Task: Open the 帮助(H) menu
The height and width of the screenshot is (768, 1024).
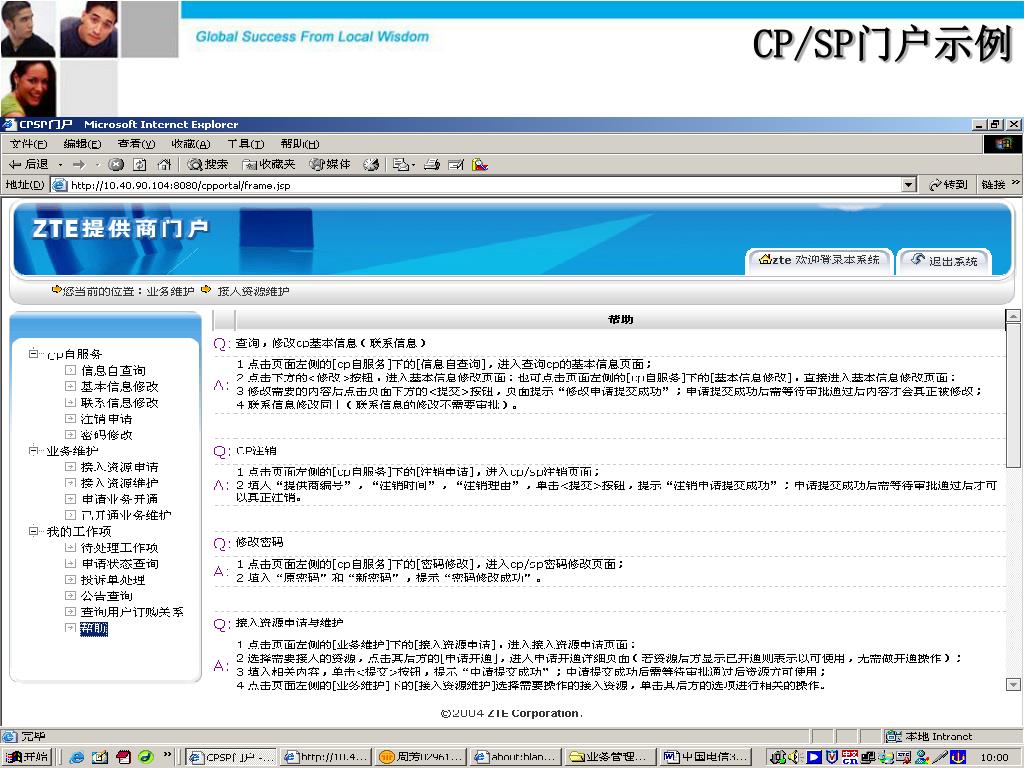Action: (300, 144)
